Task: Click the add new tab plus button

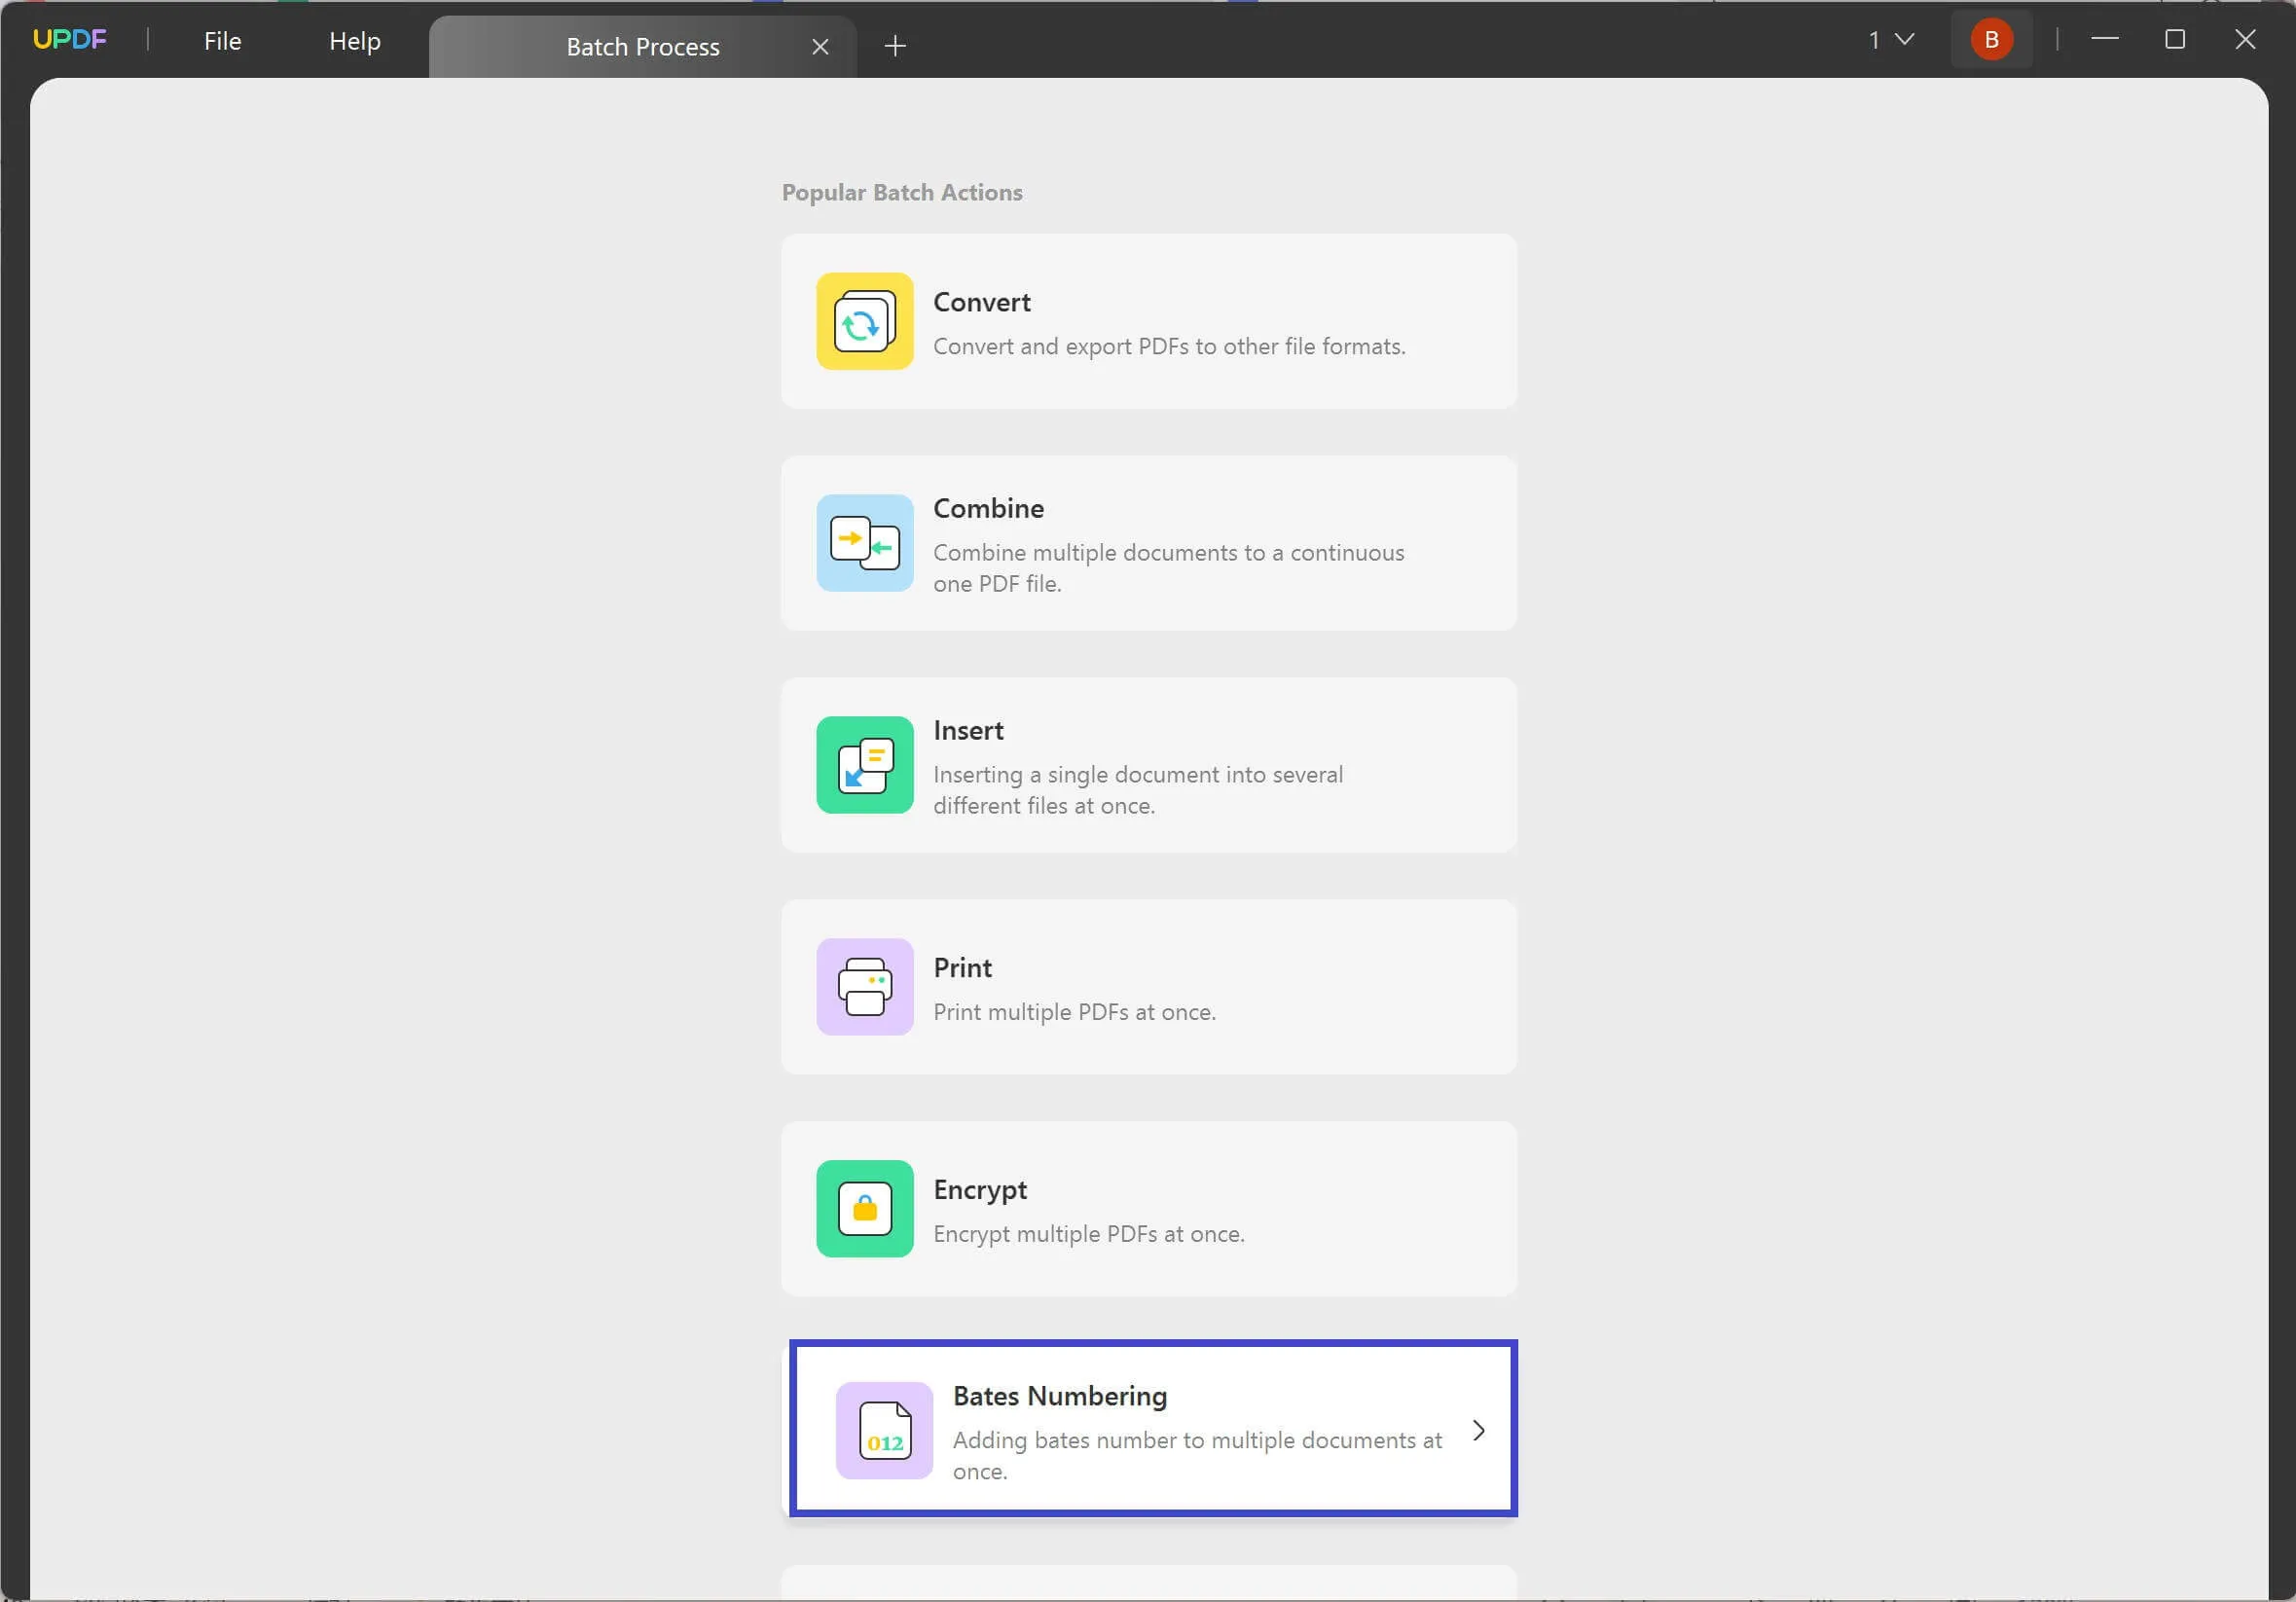Action: click(893, 46)
